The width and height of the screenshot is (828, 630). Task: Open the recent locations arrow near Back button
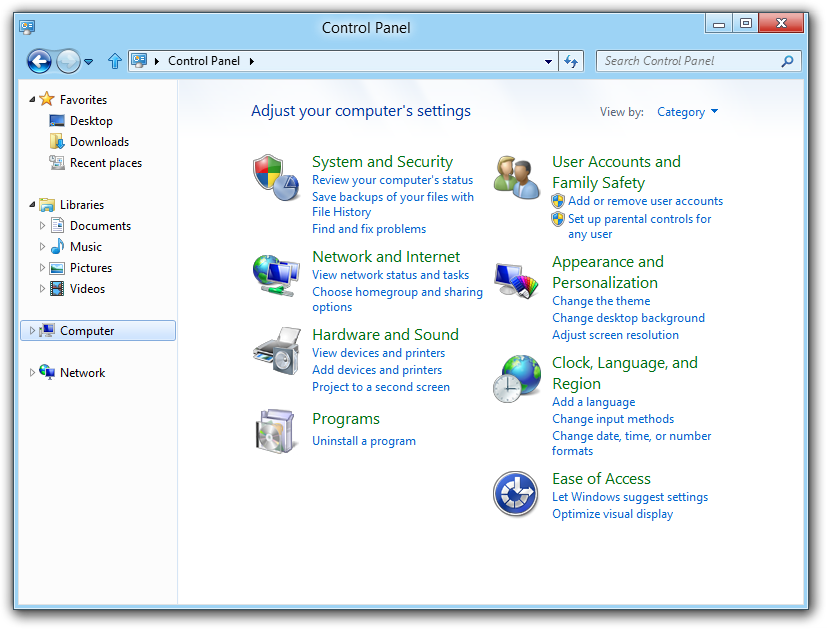coord(89,62)
